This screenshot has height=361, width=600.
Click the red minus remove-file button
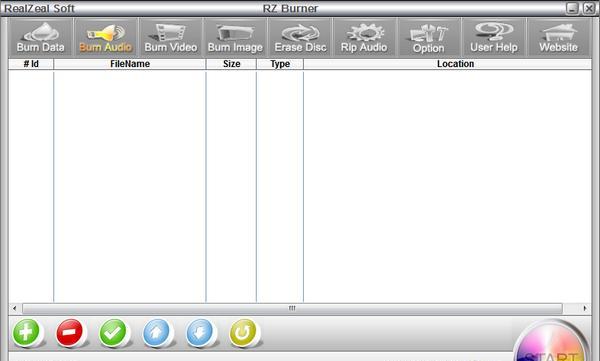point(69,332)
